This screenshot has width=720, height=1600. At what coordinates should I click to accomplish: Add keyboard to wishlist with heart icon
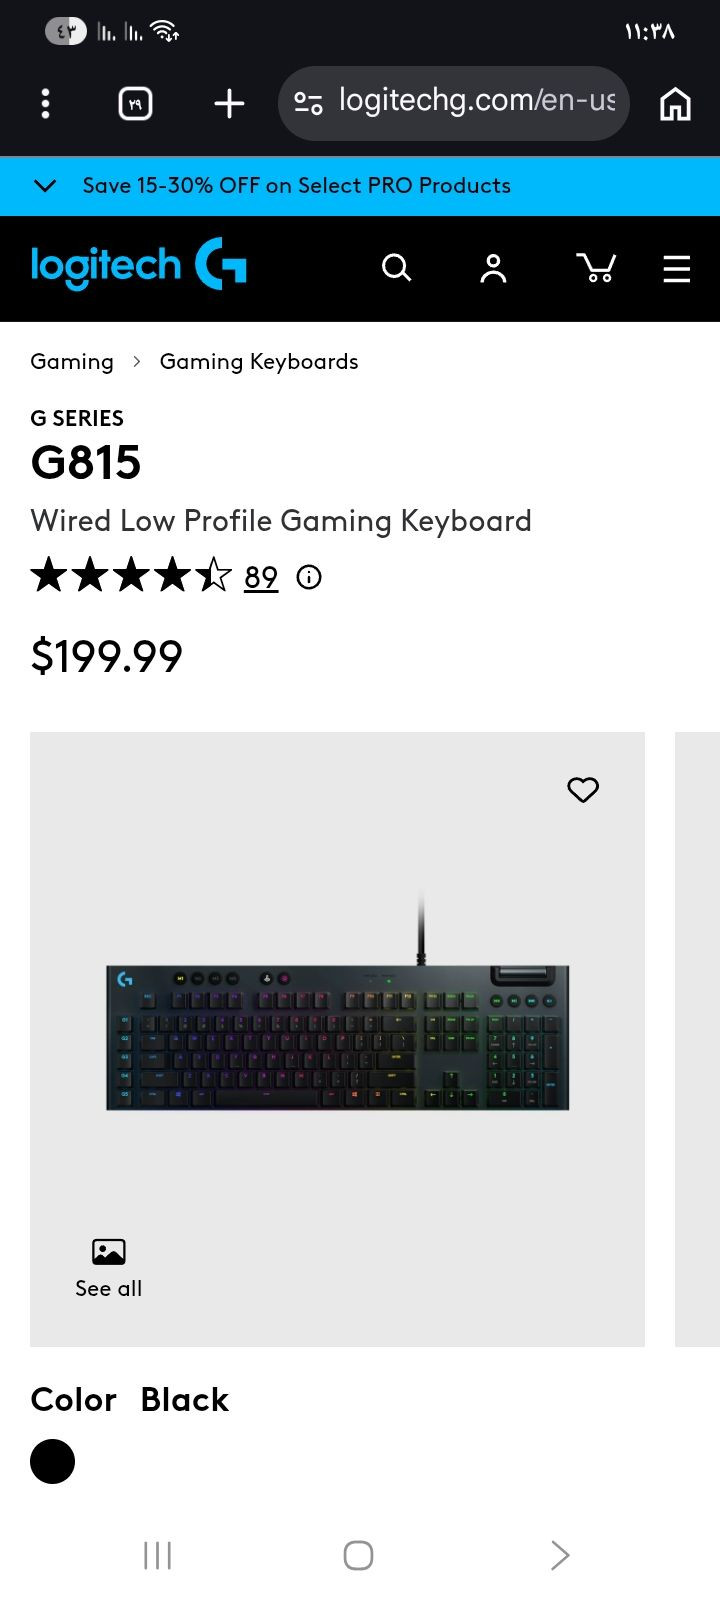[583, 790]
